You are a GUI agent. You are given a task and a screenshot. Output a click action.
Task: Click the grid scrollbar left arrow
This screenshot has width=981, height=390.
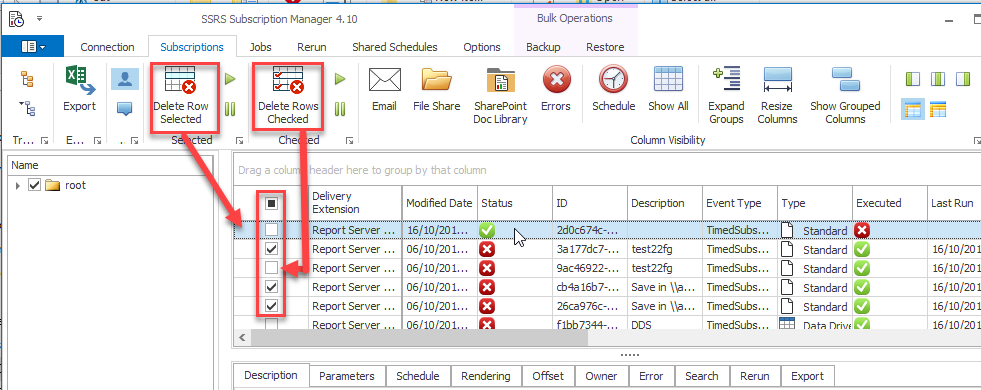click(x=241, y=339)
